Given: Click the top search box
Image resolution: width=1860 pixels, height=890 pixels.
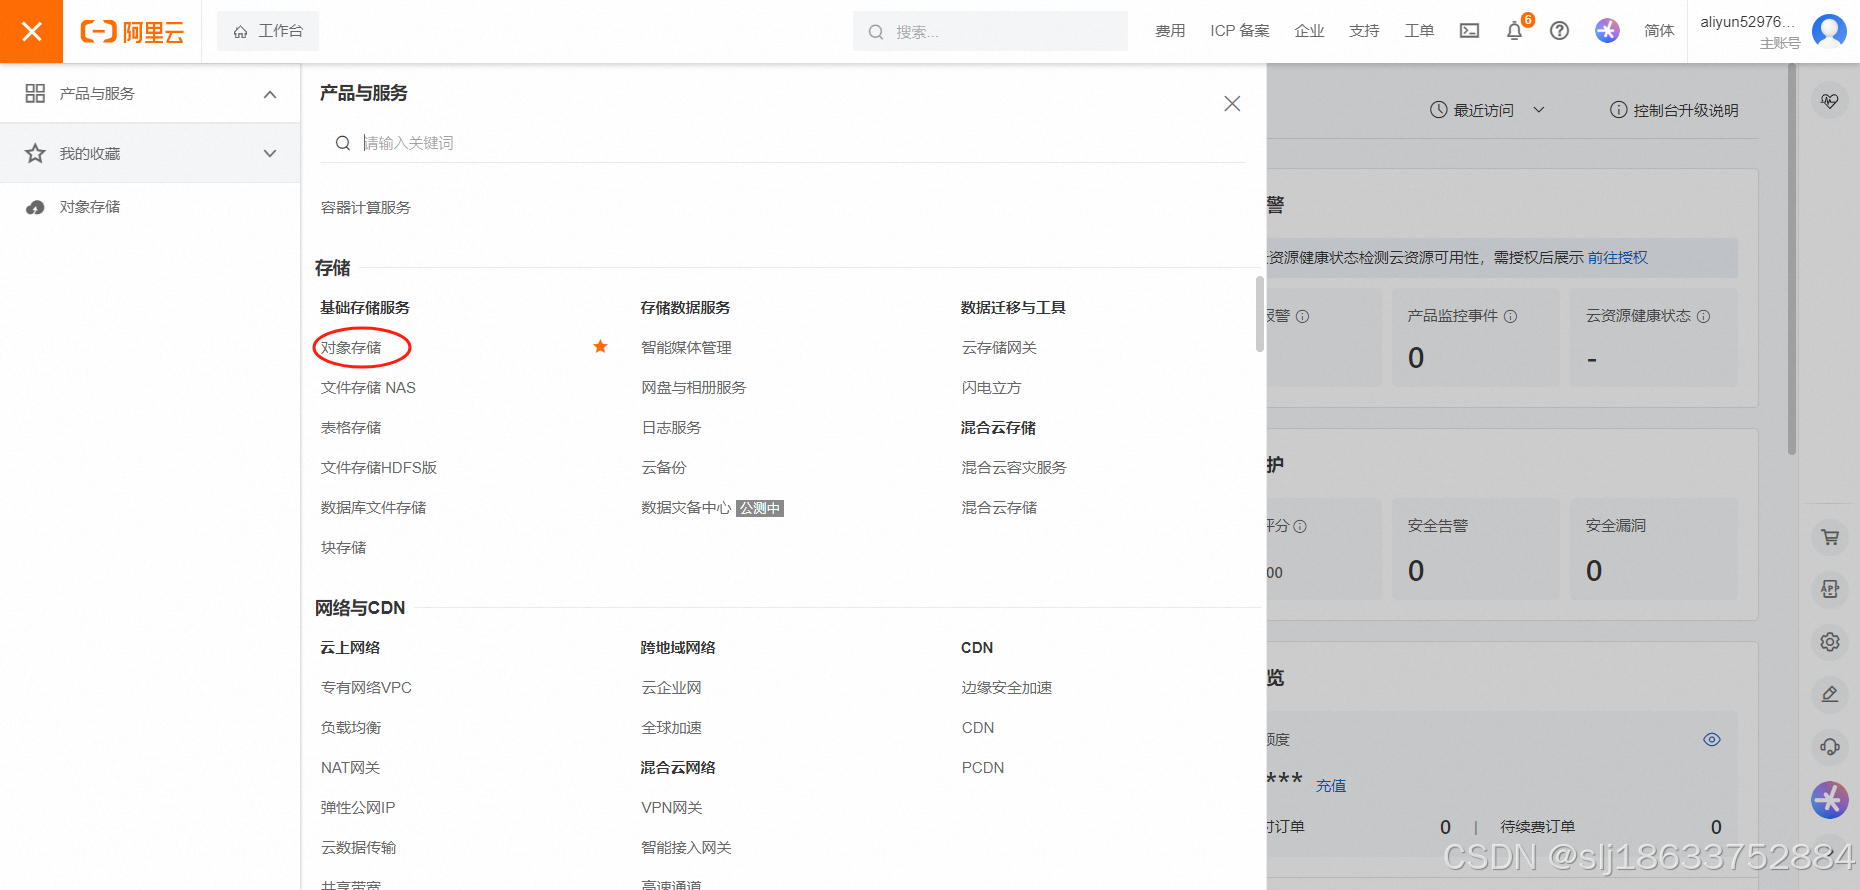Looking at the screenshot, I should (990, 31).
